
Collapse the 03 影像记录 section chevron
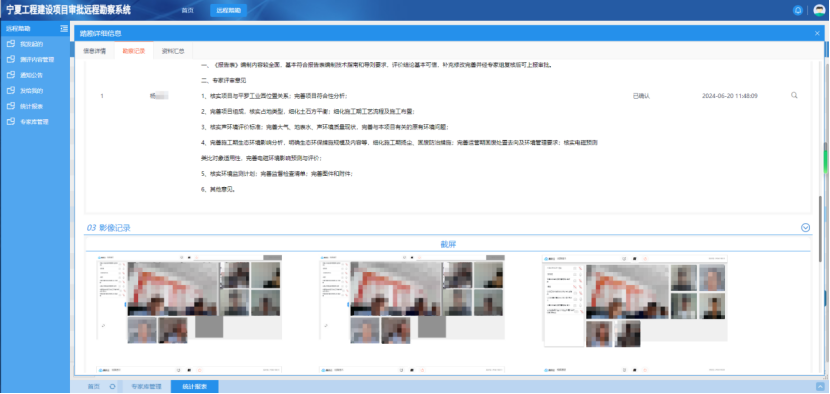806,228
